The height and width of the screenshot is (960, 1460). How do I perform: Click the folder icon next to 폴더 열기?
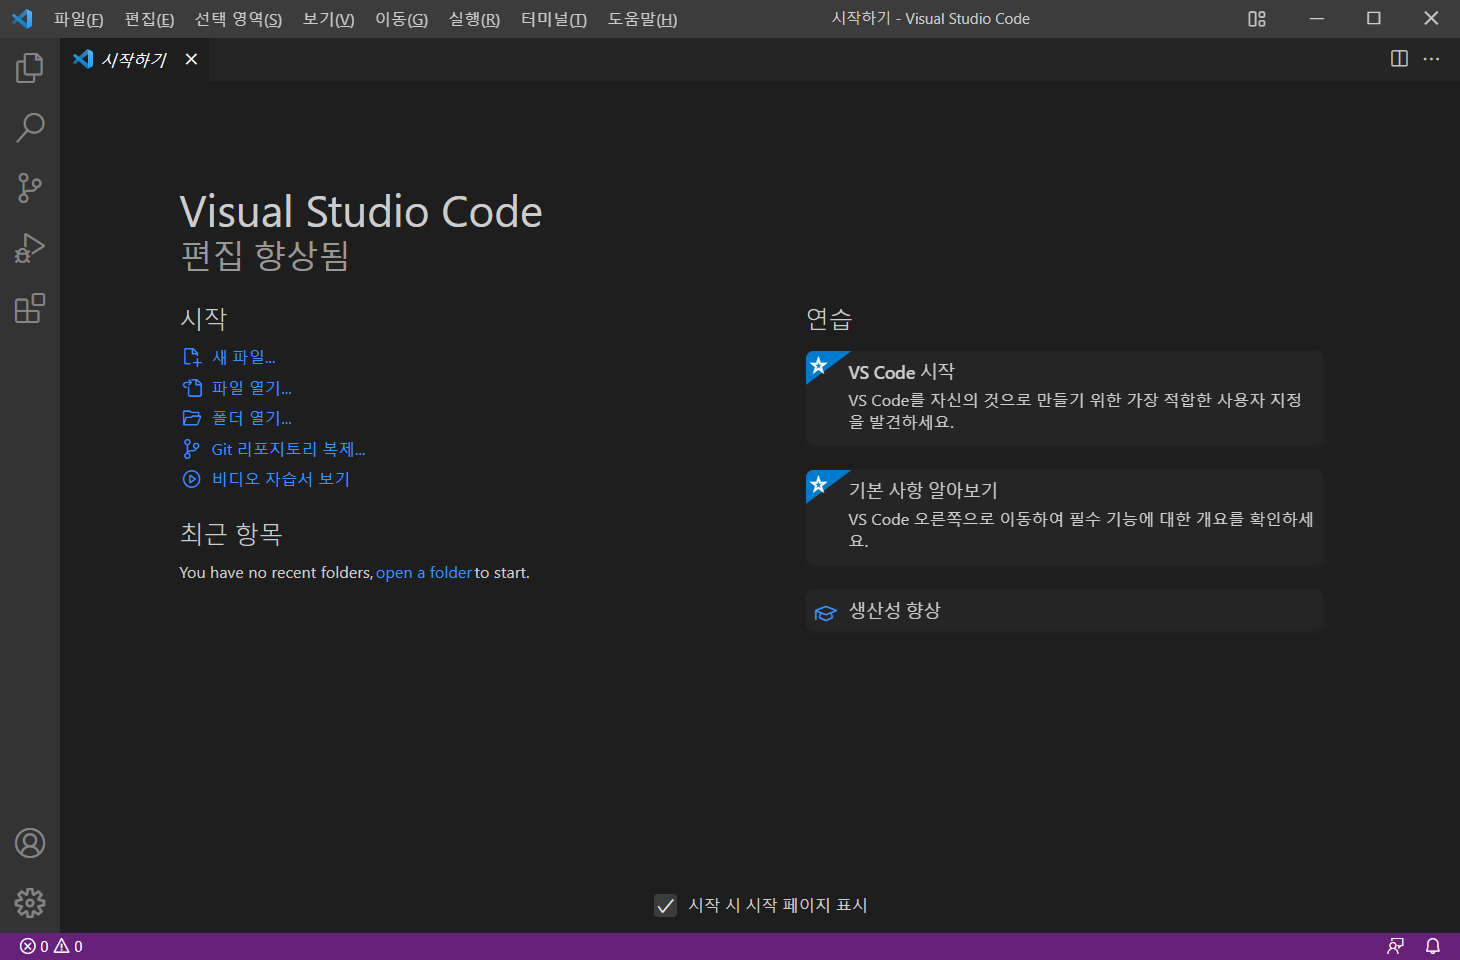tap(192, 418)
